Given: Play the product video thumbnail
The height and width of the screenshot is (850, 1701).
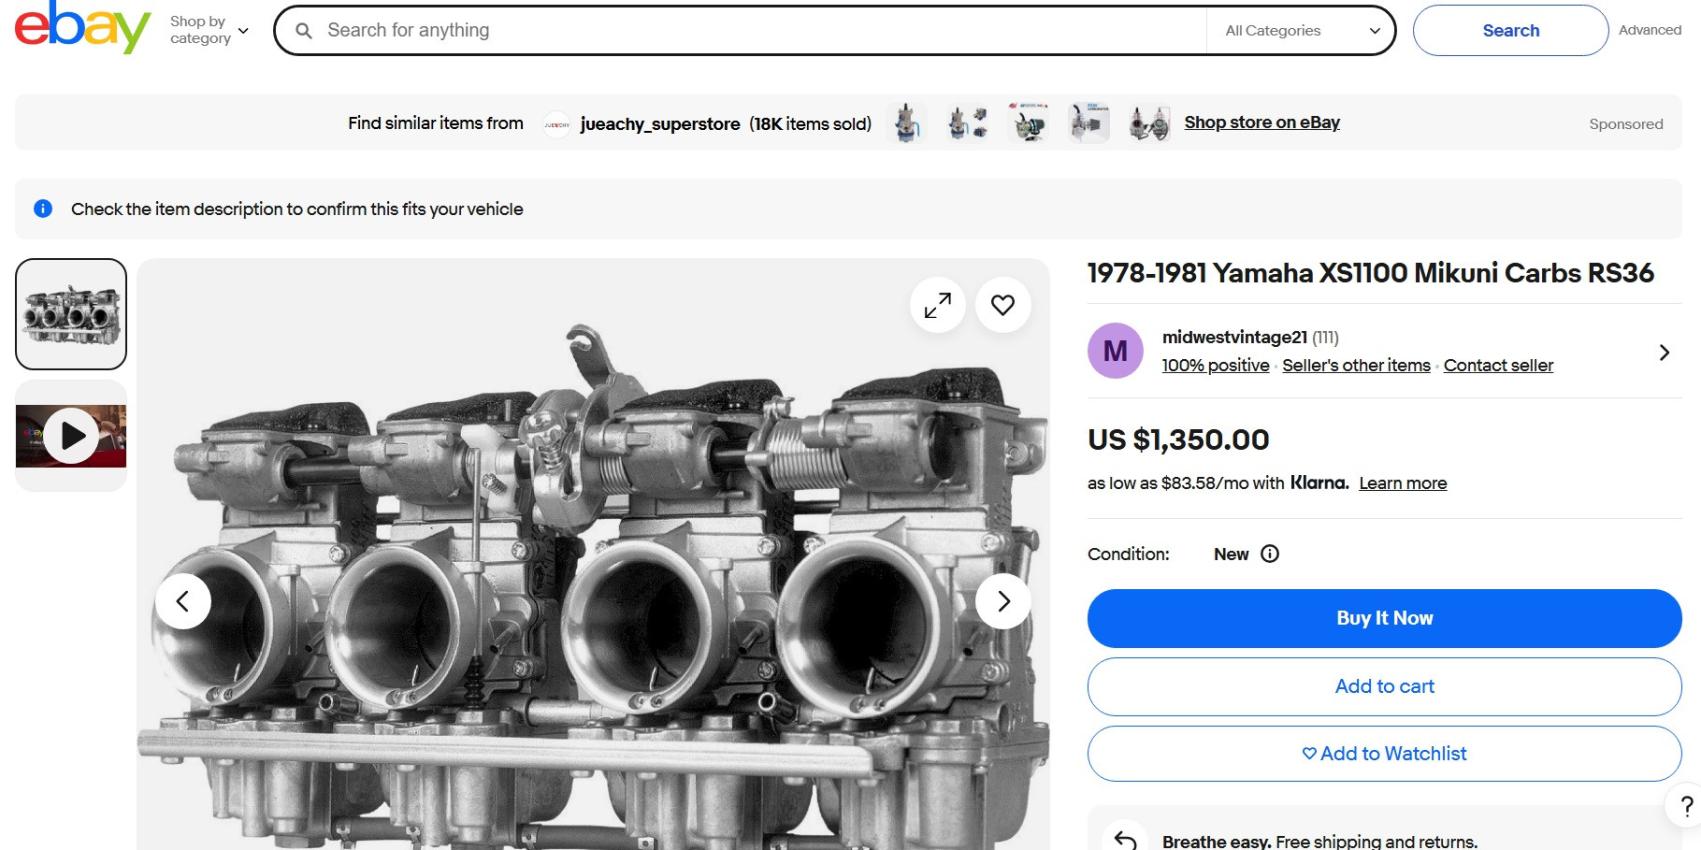Looking at the screenshot, I should (71, 436).
